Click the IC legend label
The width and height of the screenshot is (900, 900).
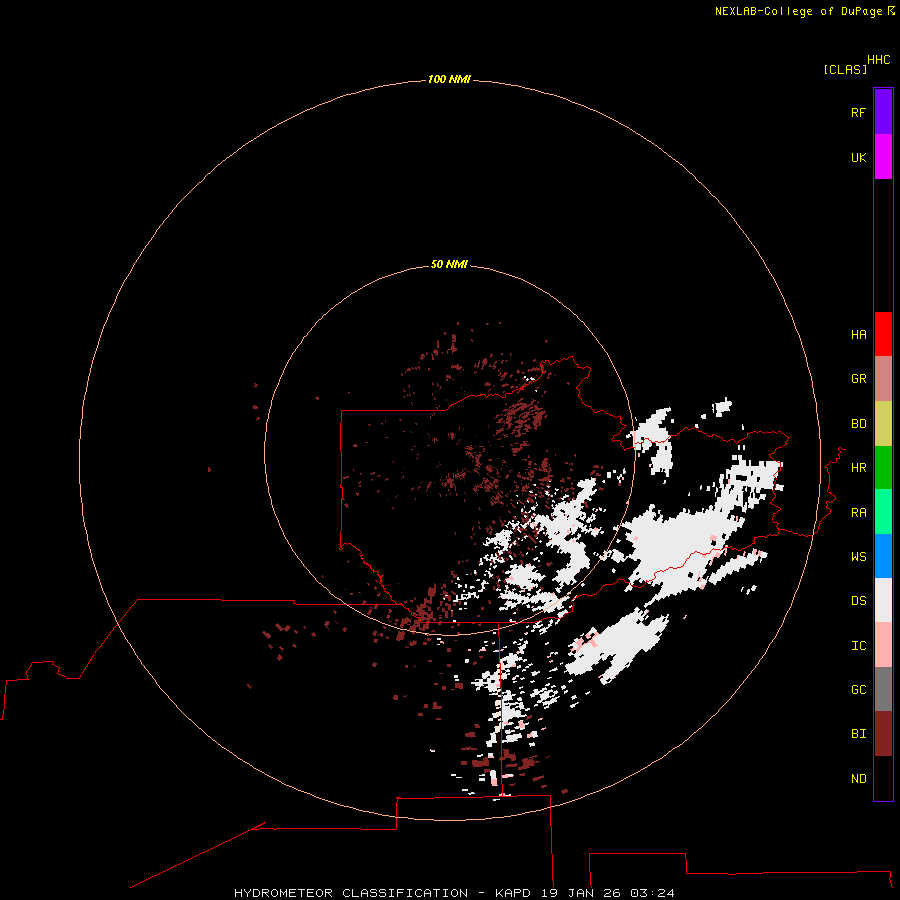[859, 646]
